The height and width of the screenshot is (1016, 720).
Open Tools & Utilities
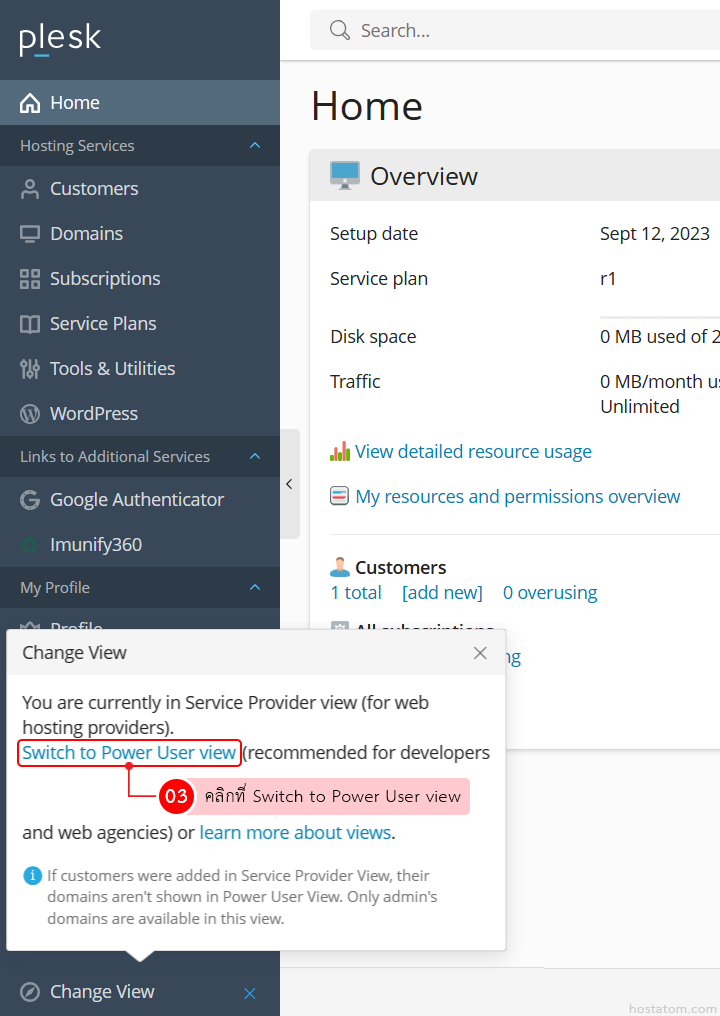[112, 369]
